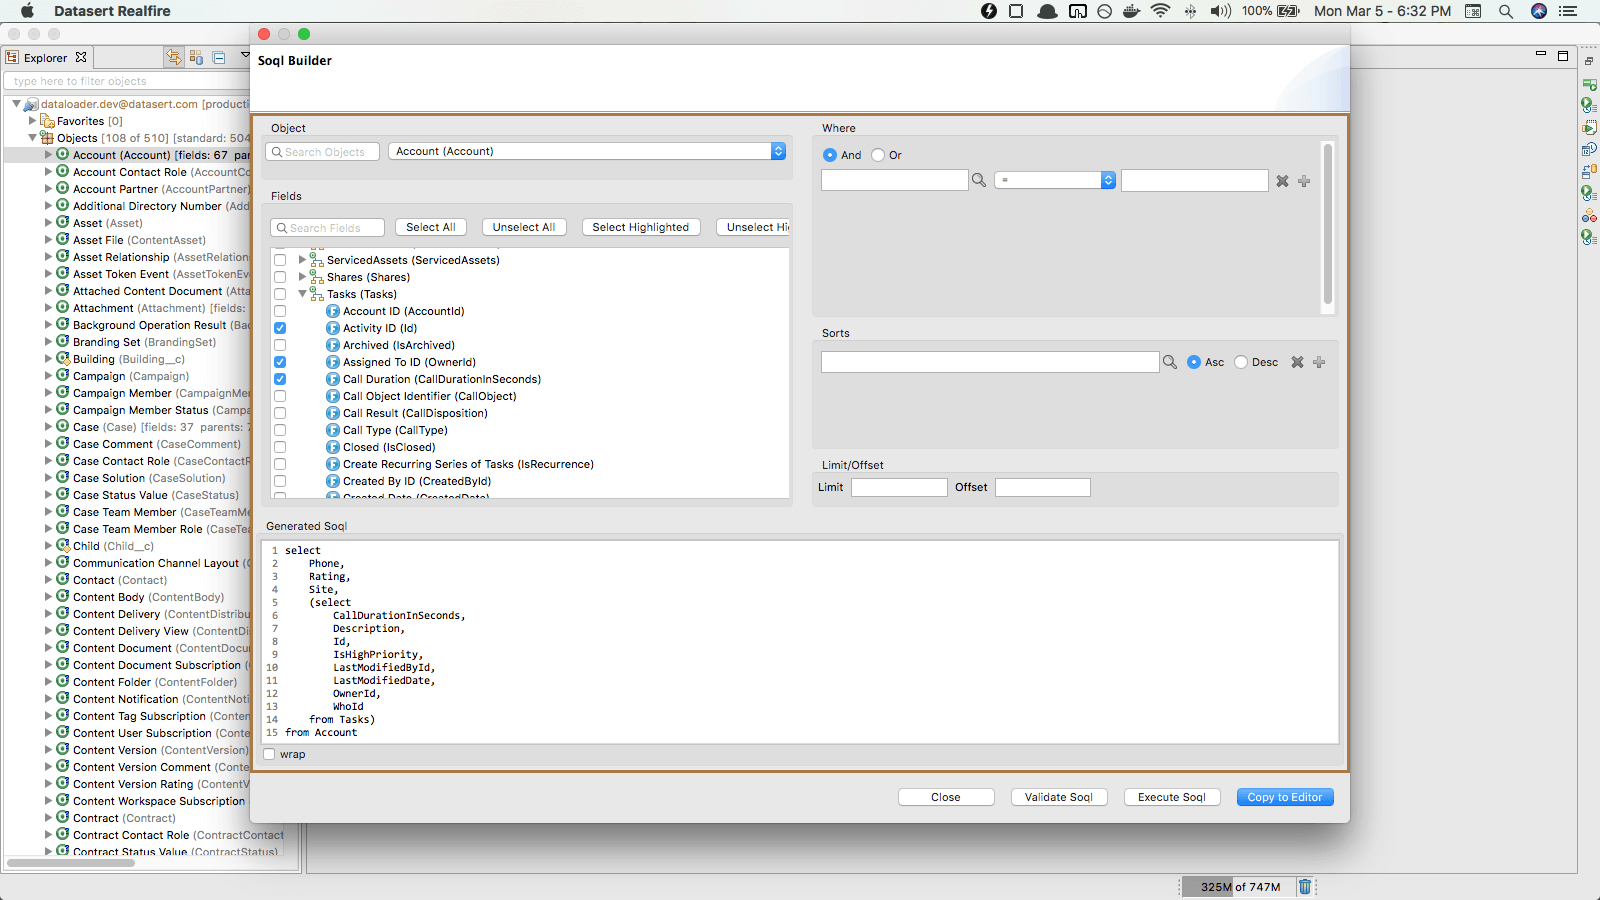Maximize the editor area in the main window
The width and height of the screenshot is (1600, 900).
(1563, 56)
